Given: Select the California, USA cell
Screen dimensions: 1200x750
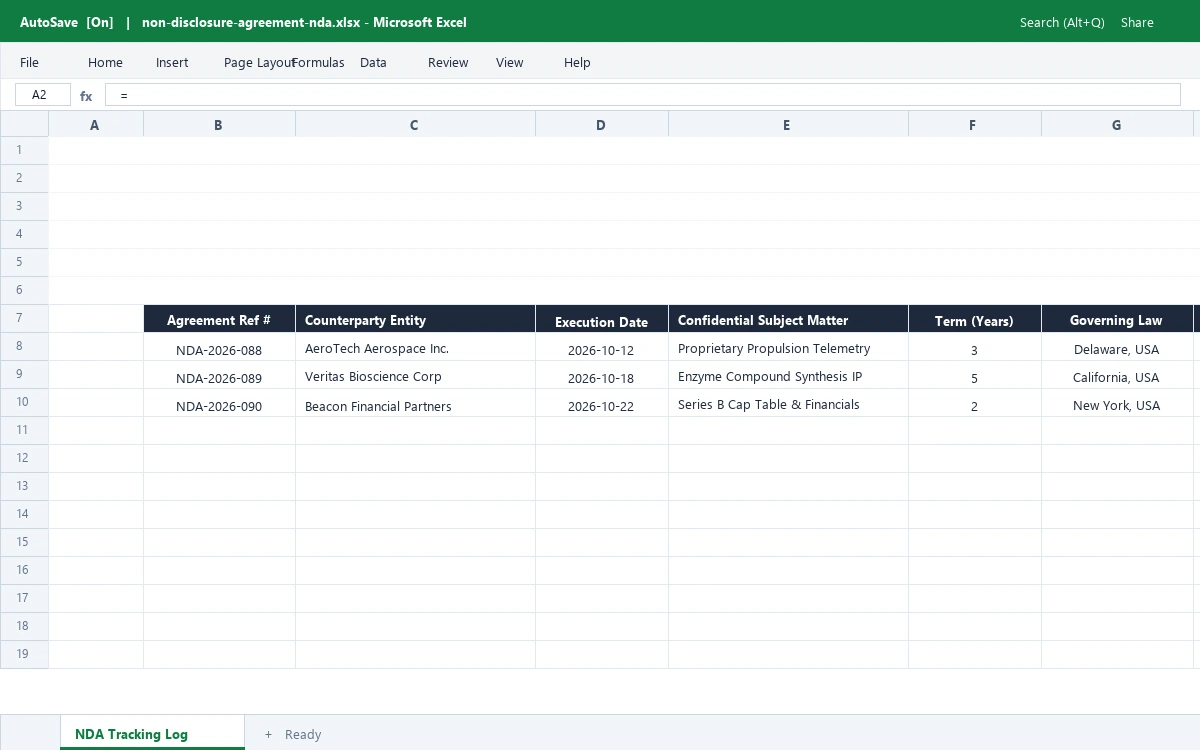Looking at the screenshot, I should point(1117,375).
